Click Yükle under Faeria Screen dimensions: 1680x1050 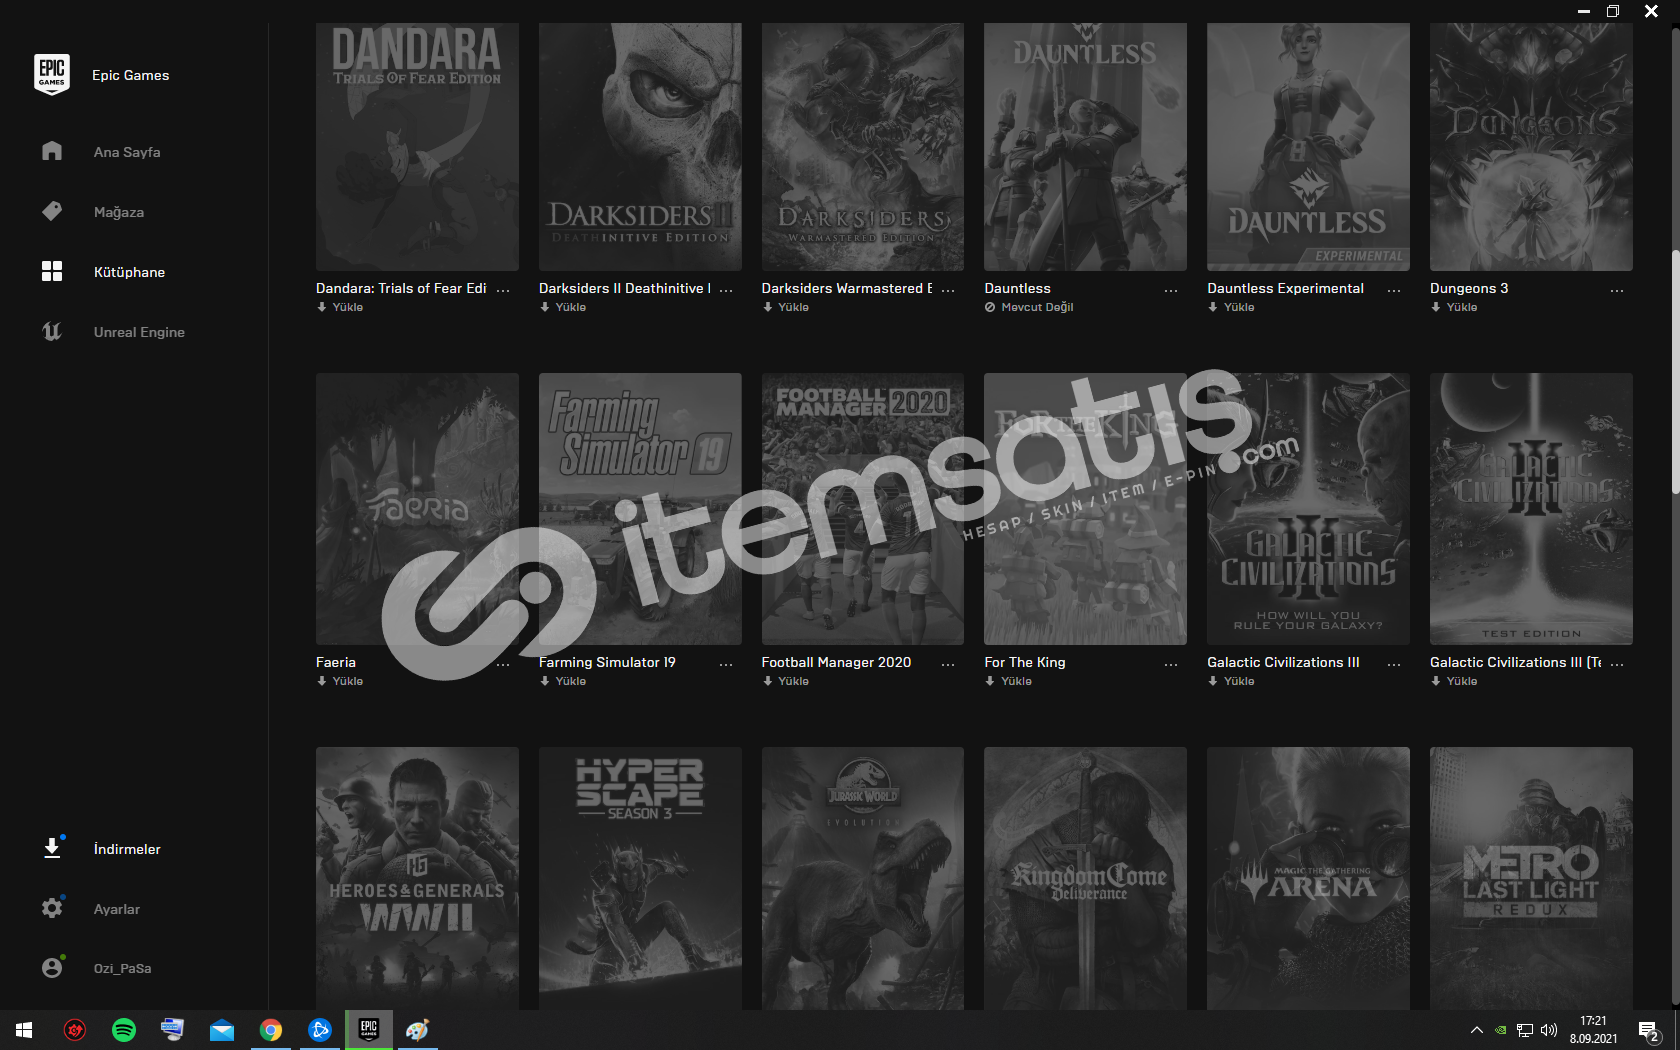click(x=340, y=681)
